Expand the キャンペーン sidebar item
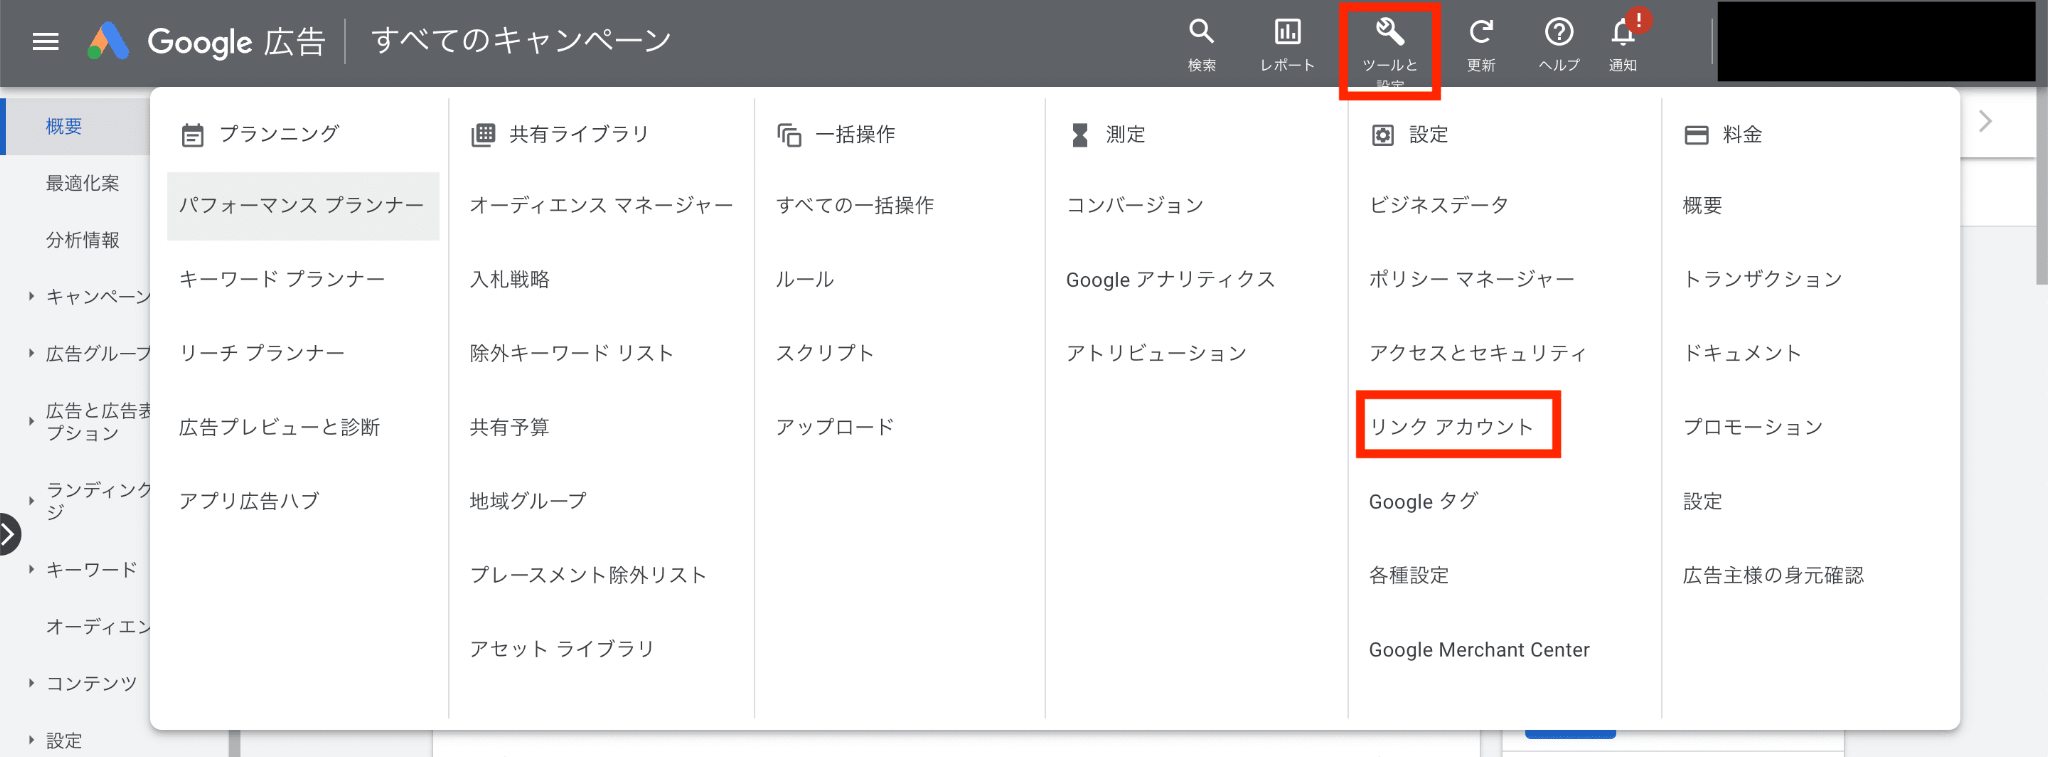 (31, 296)
